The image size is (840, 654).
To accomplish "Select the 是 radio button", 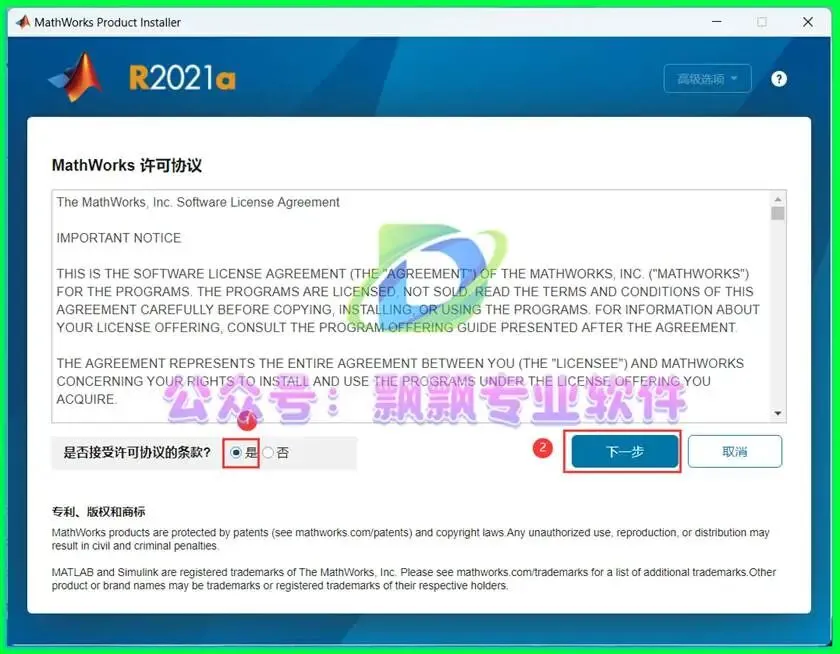I will coord(236,453).
